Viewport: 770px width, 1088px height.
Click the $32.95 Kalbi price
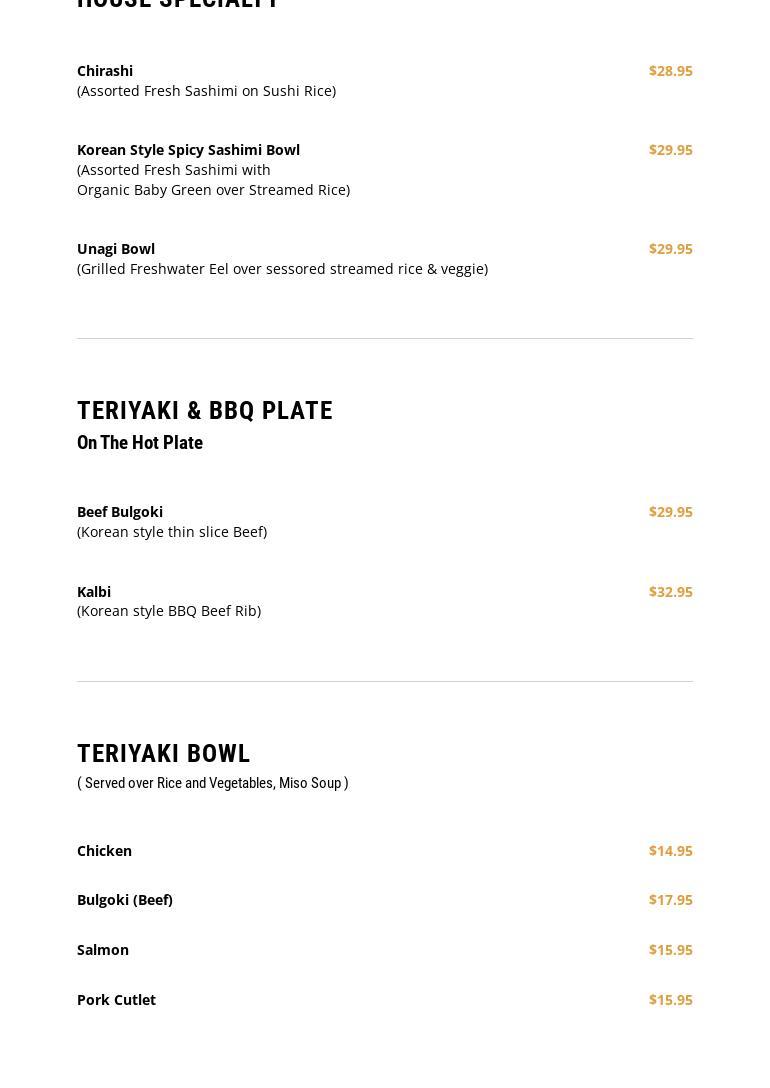[x=670, y=592]
